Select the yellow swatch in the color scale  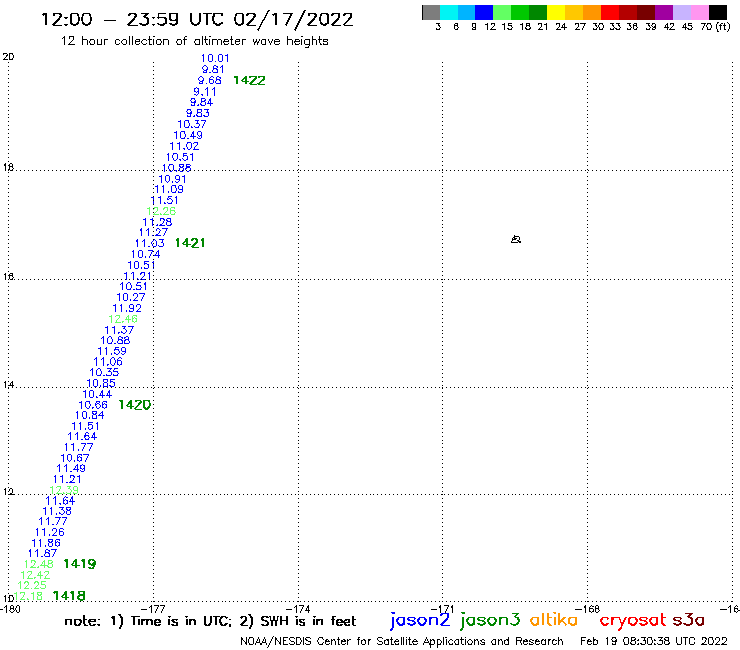[556, 12]
